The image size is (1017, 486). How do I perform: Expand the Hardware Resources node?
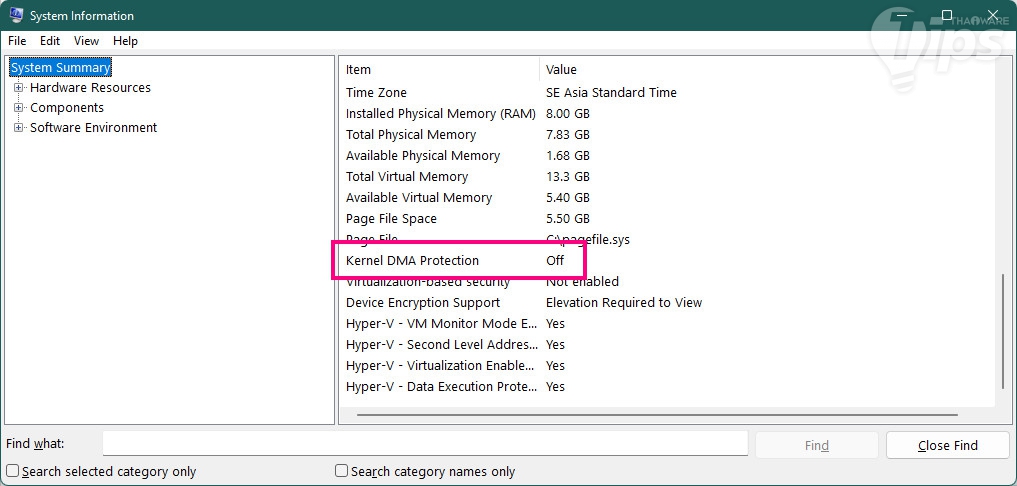[x=18, y=88]
